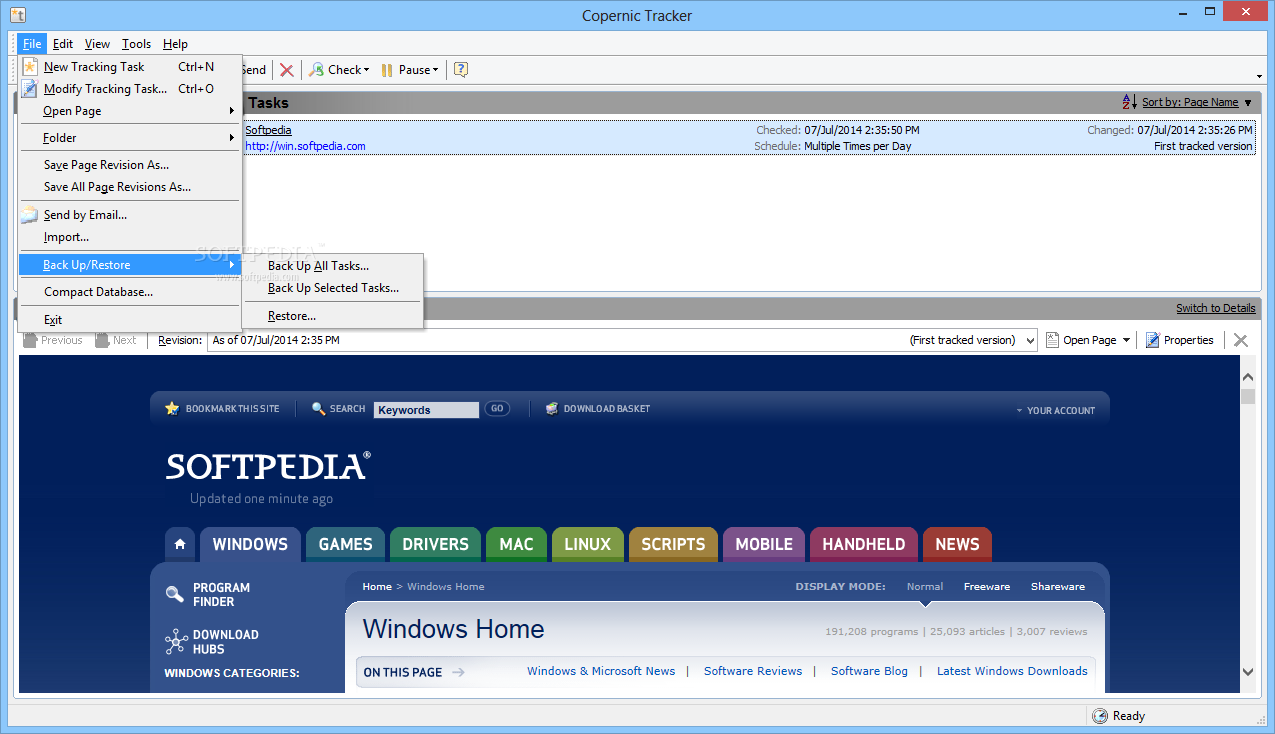Image resolution: width=1275 pixels, height=734 pixels.
Task: Click the toolbar options overflow arrow
Action: point(1259,76)
